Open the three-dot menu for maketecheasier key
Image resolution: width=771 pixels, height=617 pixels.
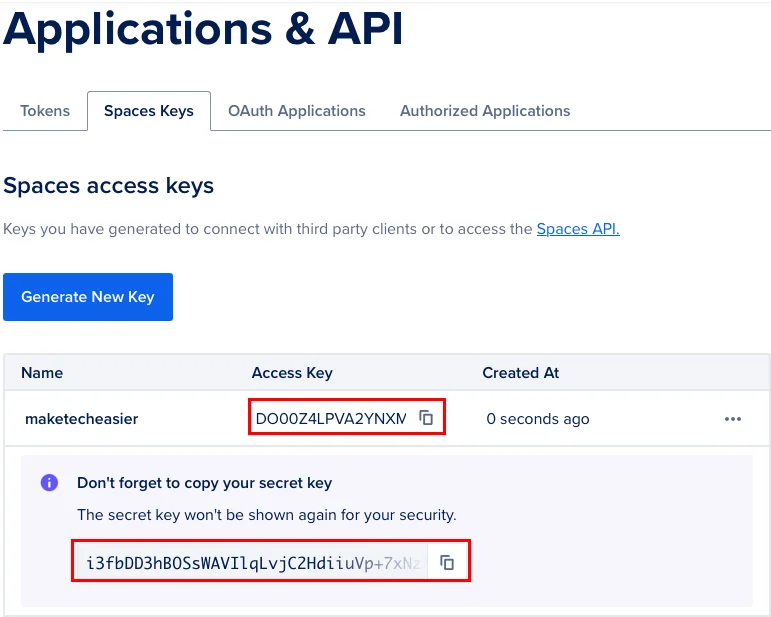pos(733,419)
